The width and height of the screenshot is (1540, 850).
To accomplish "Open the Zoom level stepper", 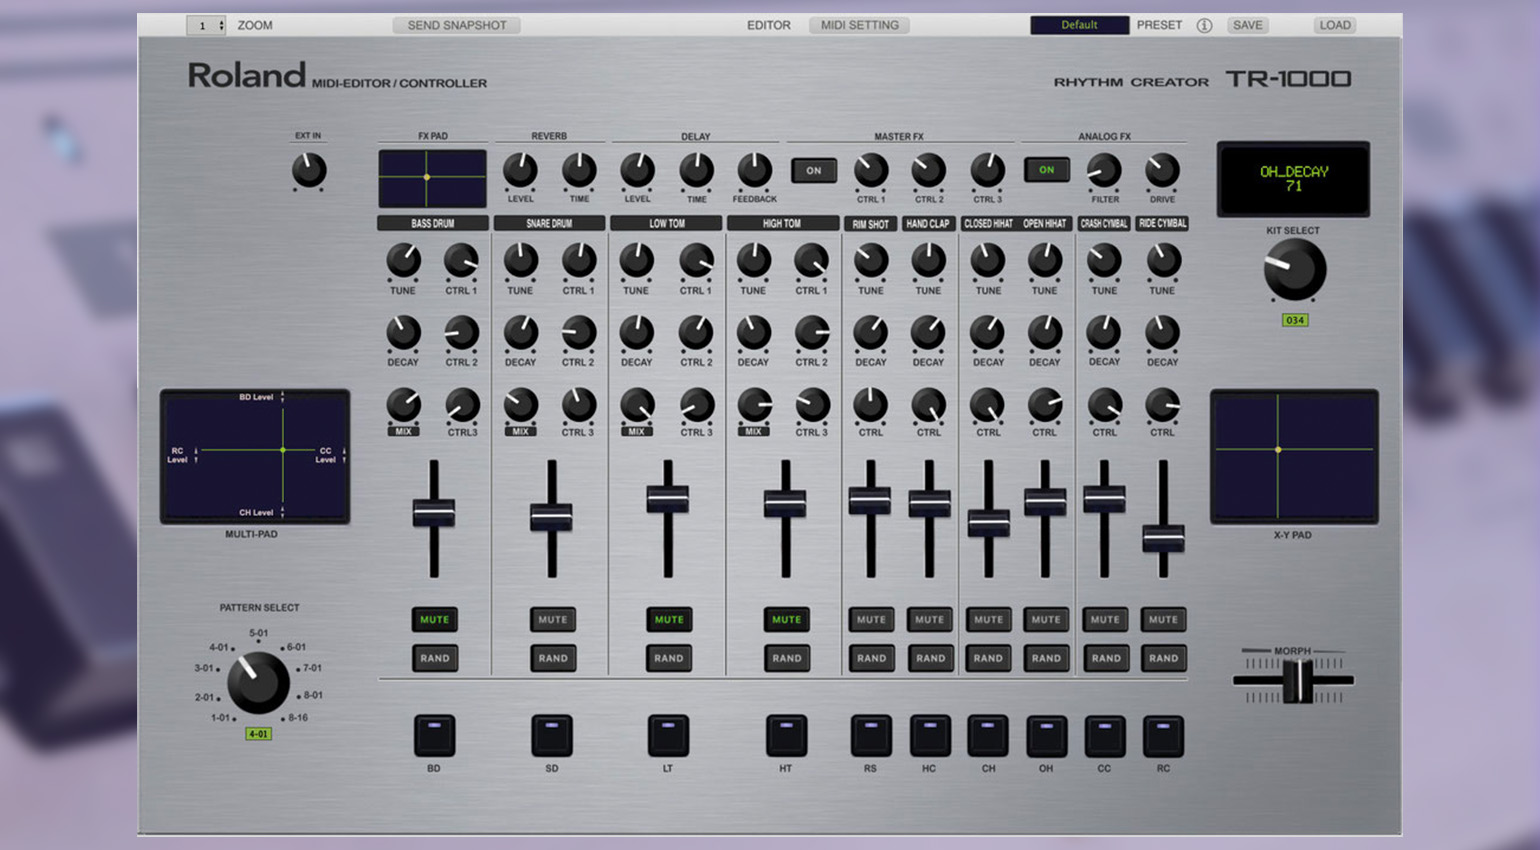I will click(x=206, y=26).
